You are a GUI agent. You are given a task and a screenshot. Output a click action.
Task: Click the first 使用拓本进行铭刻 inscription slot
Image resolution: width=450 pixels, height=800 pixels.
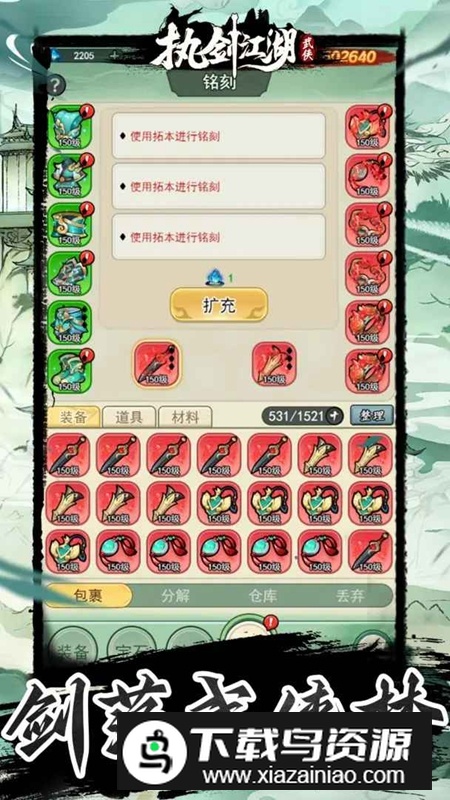pos(219,136)
